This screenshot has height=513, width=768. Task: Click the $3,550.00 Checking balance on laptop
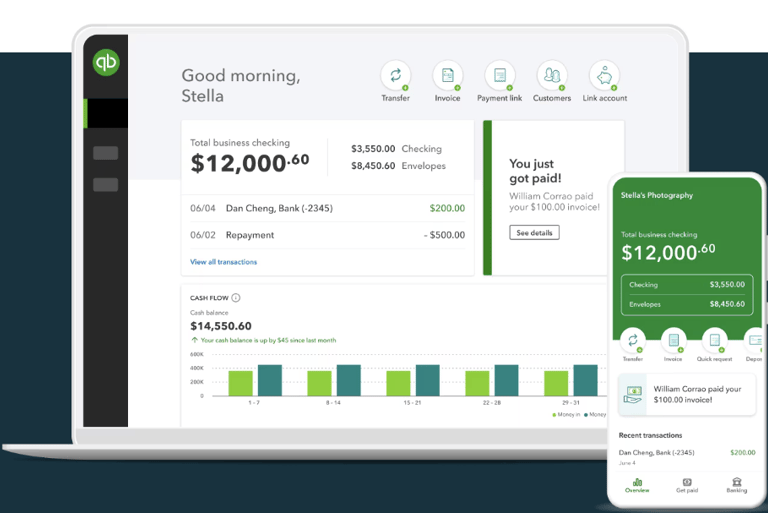pos(373,148)
